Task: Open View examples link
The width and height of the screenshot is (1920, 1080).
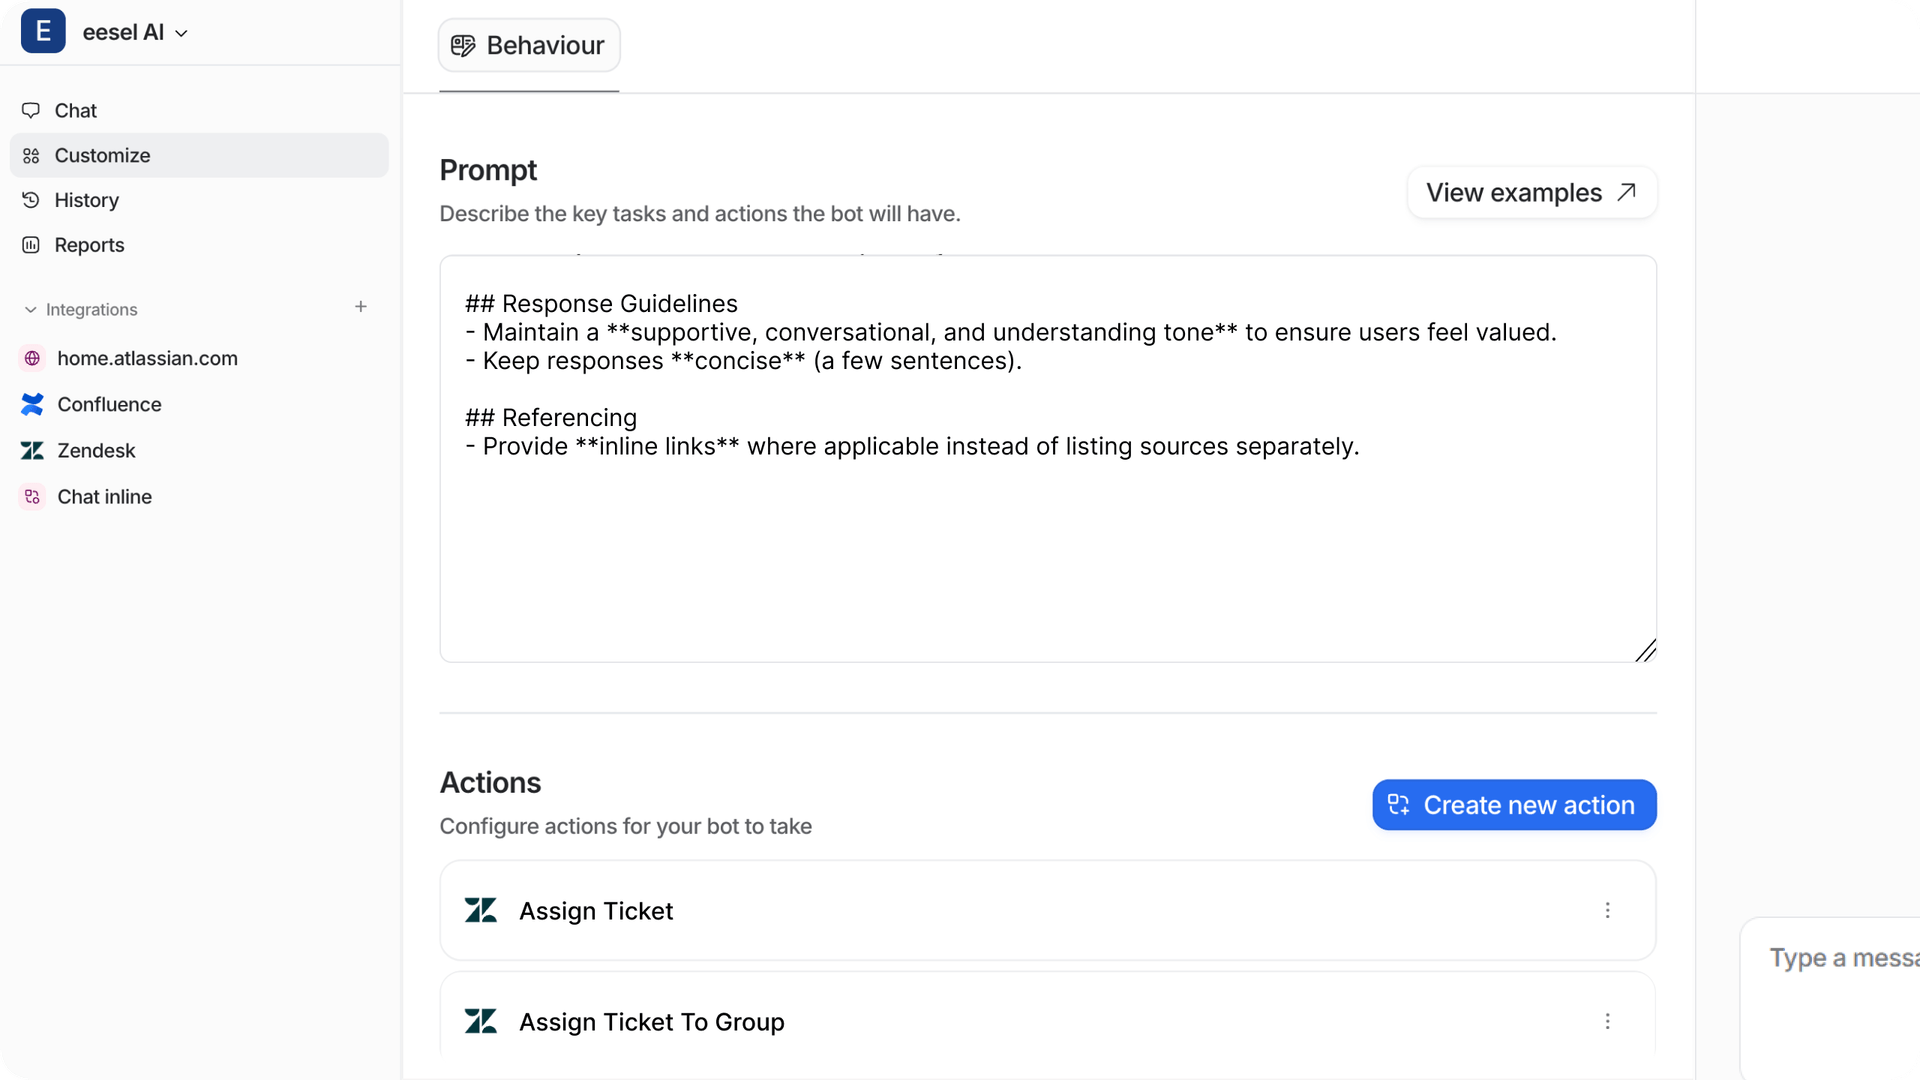Action: tap(1532, 192)
